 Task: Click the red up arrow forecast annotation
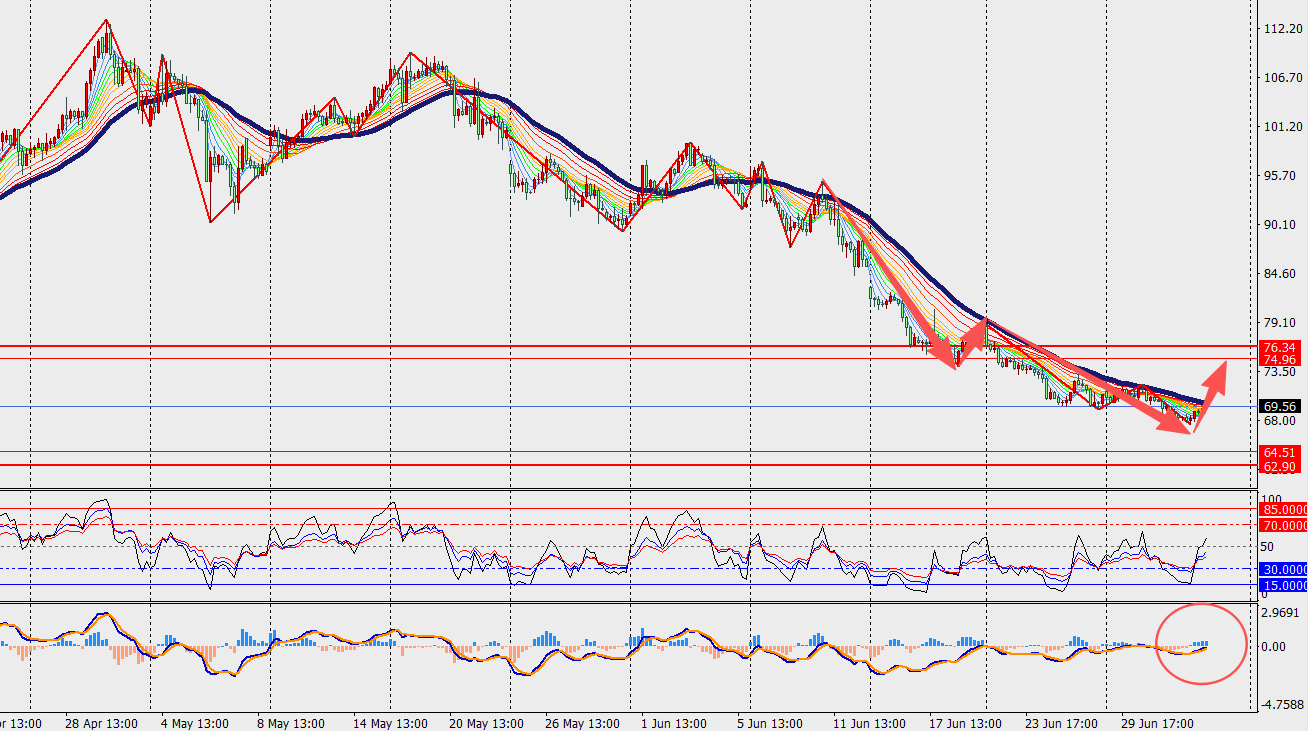1210,395
